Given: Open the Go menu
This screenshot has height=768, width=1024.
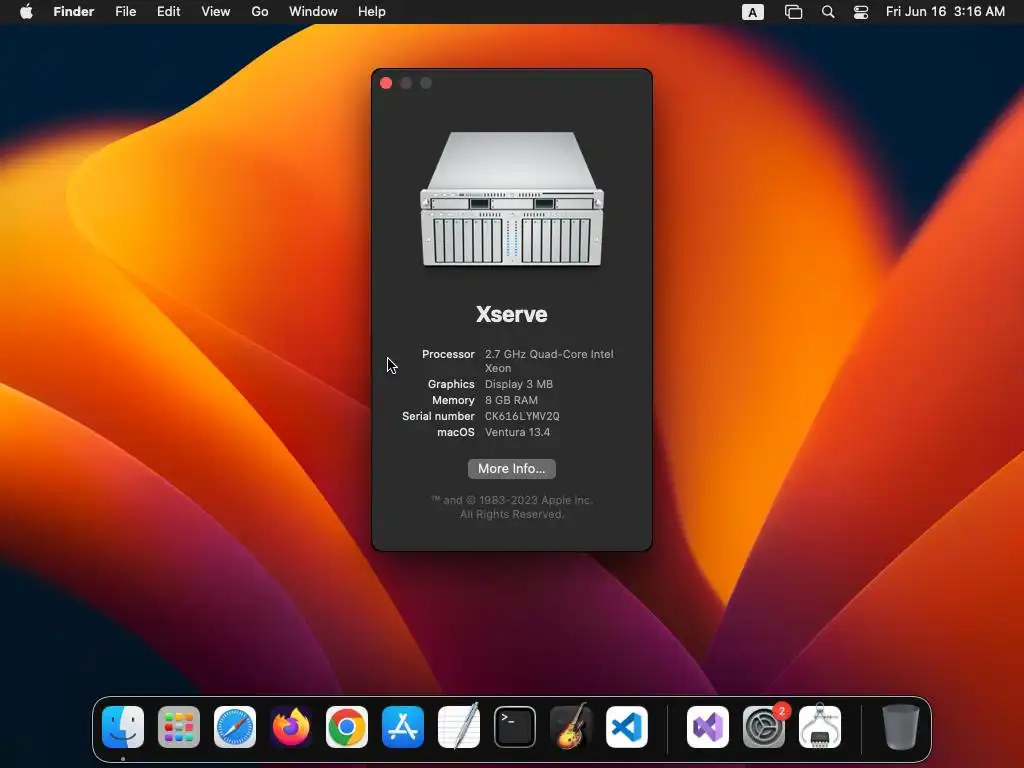Looking at the screenshot, I should click(x=260, y=12).
